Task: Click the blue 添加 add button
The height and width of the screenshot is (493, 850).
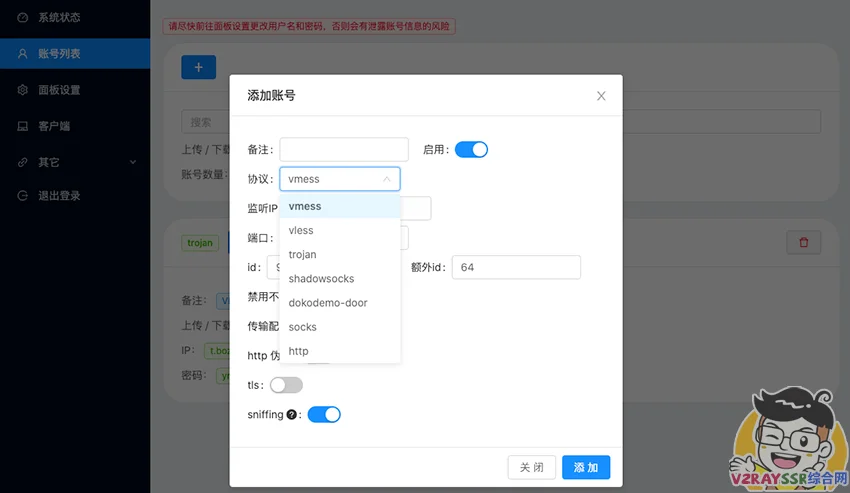Action: (x=586, y=468)
